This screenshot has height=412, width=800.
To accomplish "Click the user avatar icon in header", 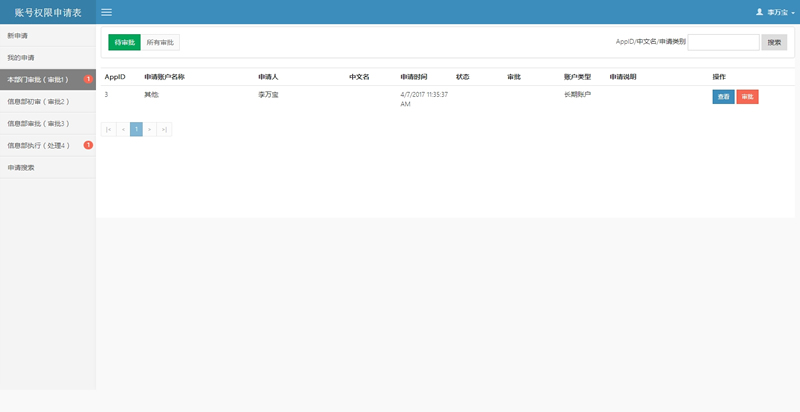I will pyautogui.click(x=759, y=12).
